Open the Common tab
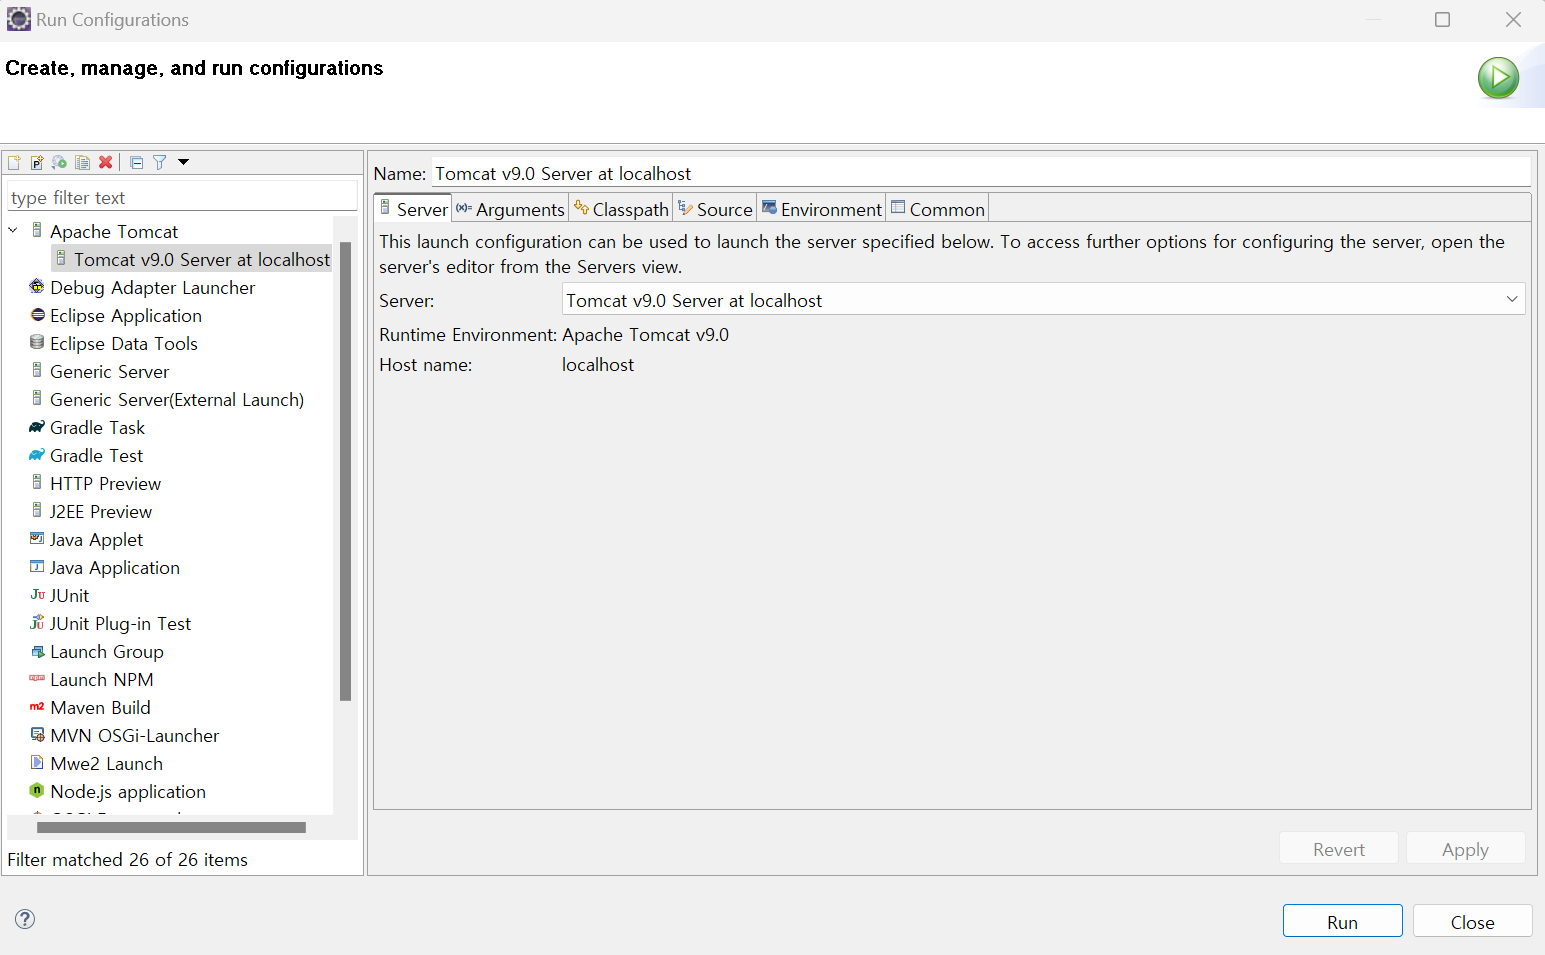1545x955 pixels. point(937,209)
